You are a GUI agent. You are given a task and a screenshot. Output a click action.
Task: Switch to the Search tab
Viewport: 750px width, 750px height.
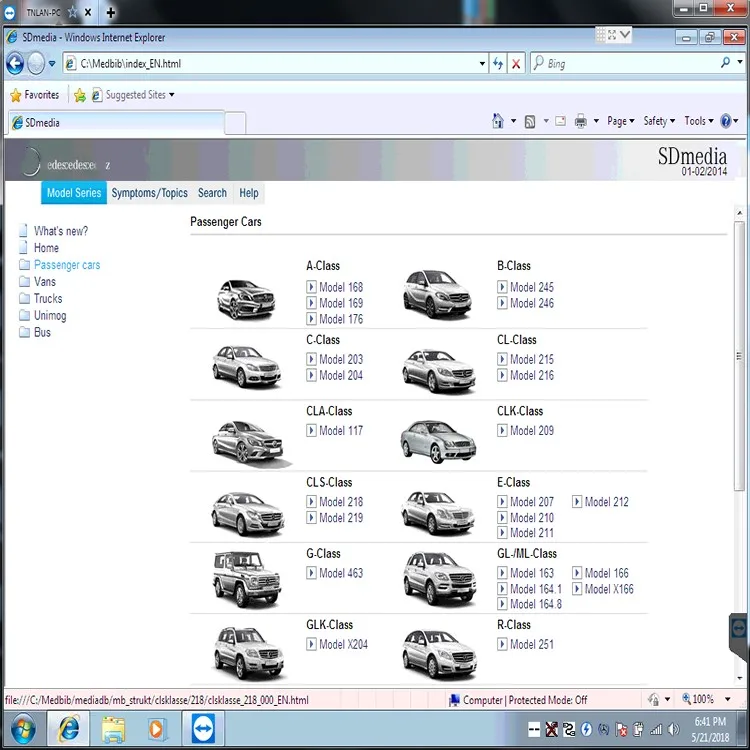coord(212,193)
